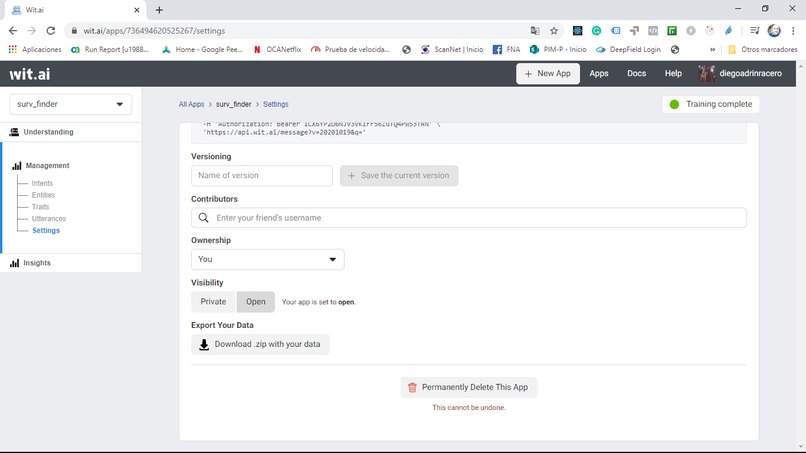Viewport: 806px width, 453px height.
Task: Focus the Name of version field
Action: coord(262,175)
